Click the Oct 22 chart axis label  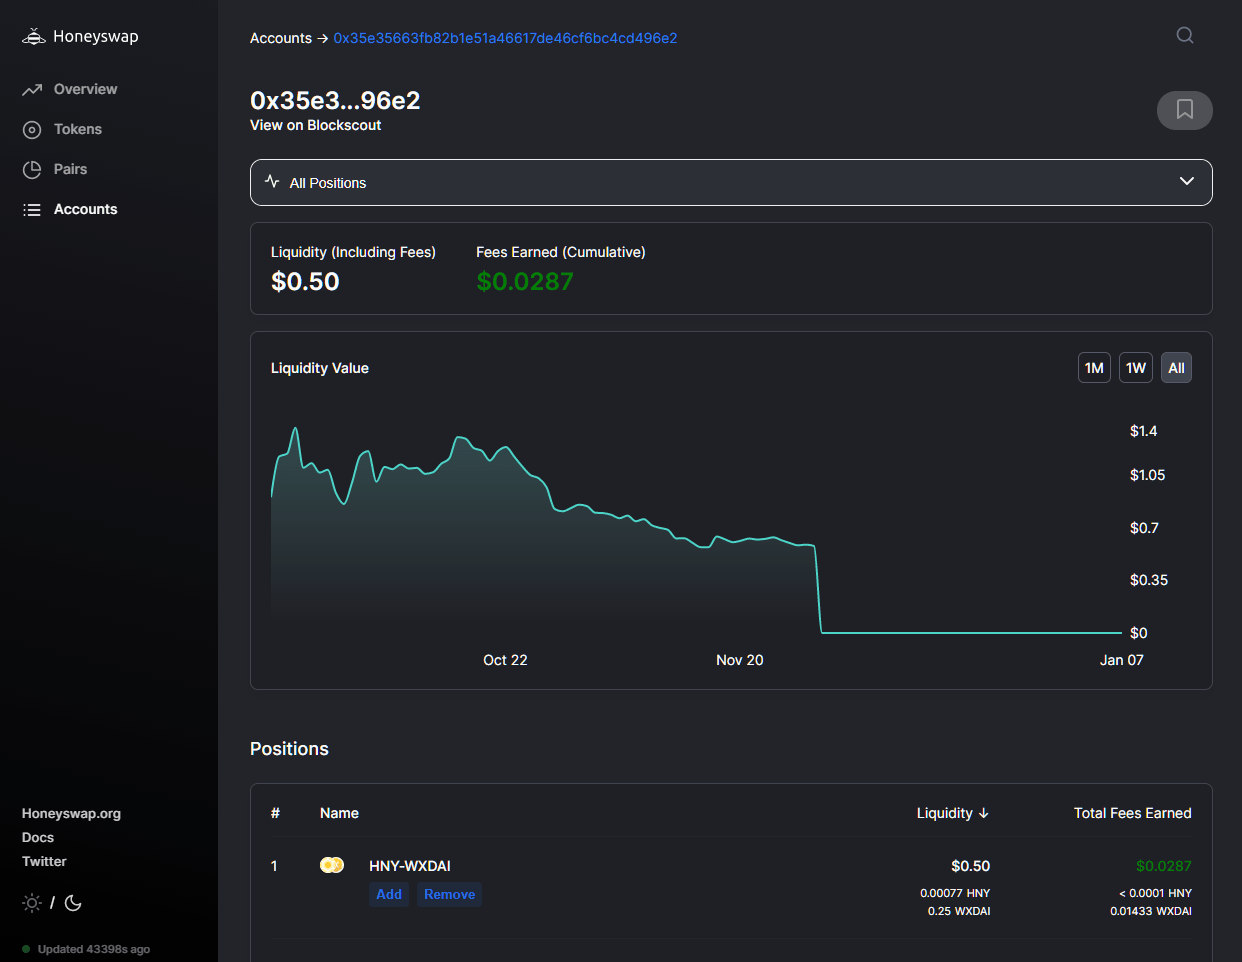[505, 660]
